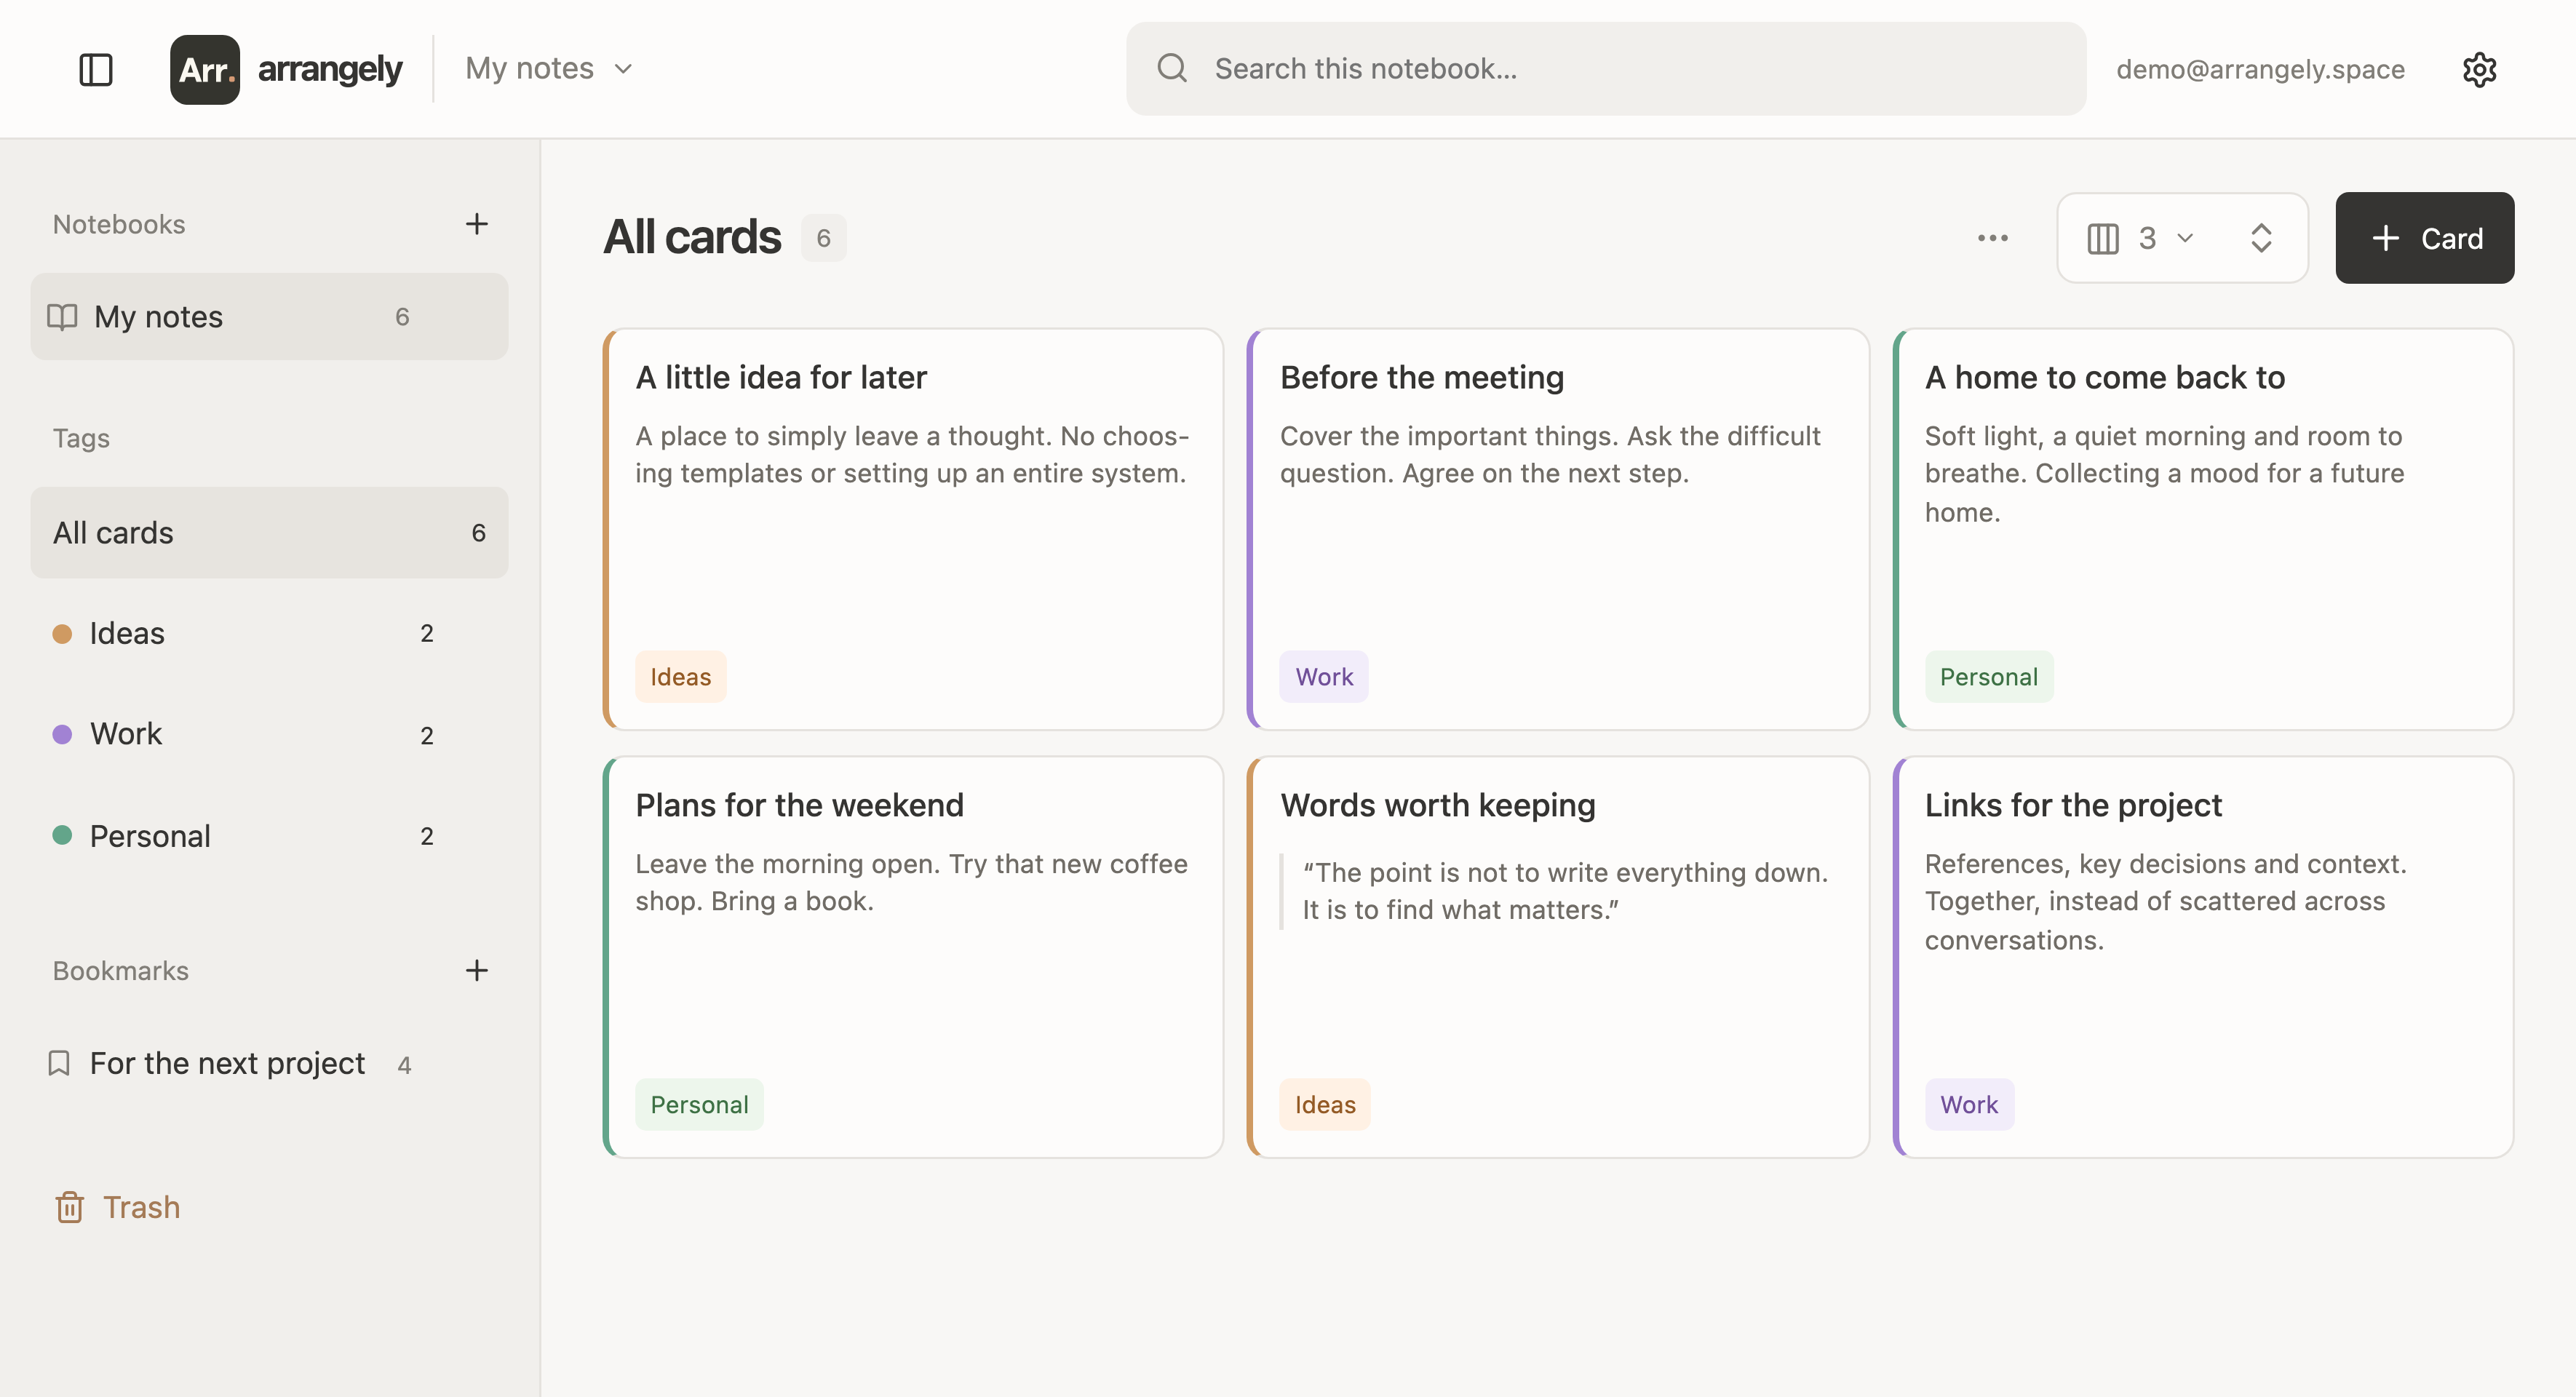Open the A home to come back to card
The height and width of the screenshot is (1397, 2576).
[2203, 529]
